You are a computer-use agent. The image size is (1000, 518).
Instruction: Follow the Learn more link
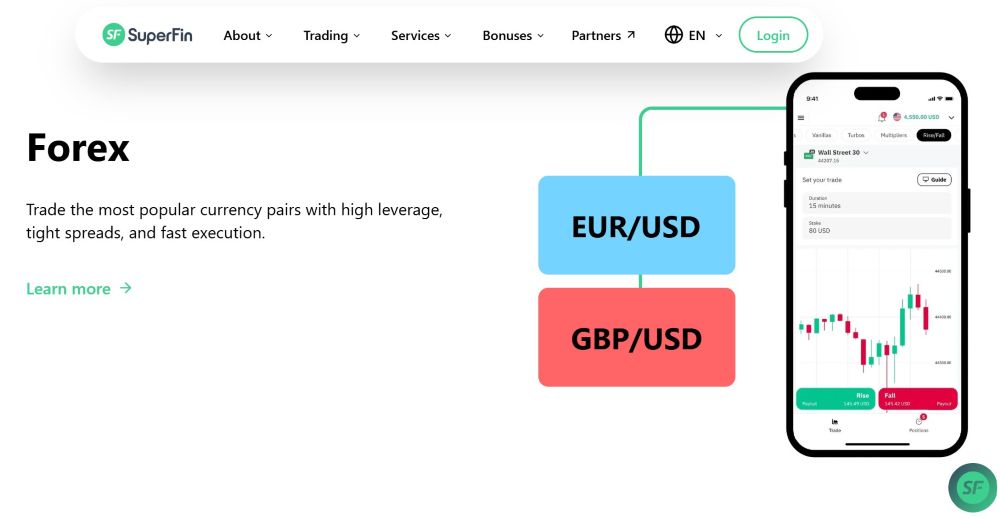point(68,289)
